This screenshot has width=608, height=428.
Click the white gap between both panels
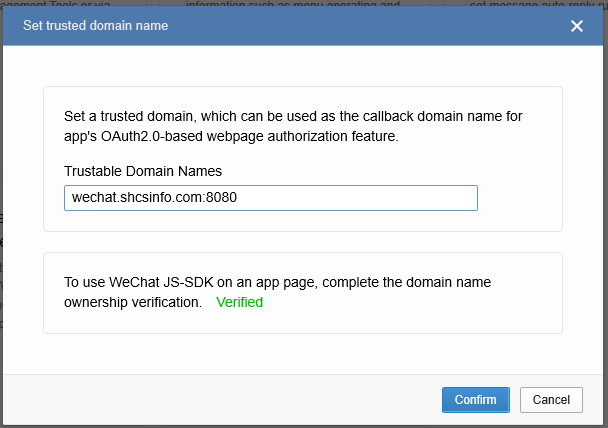[x=300, y=242]
